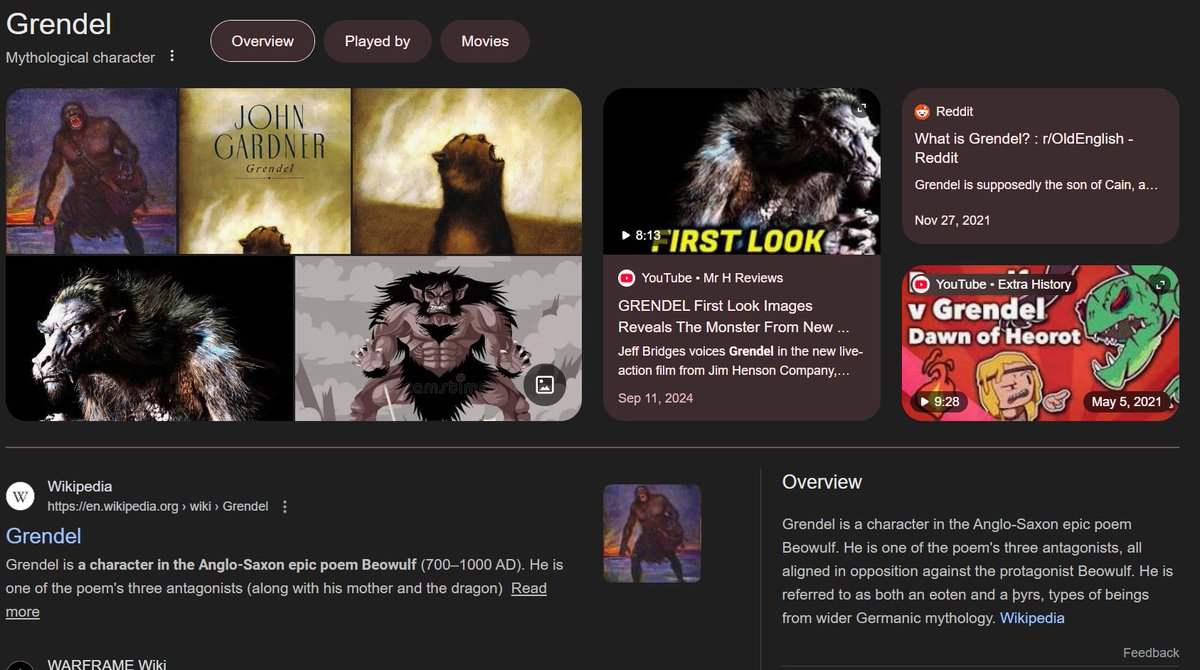Viewport: 1200px width, 670px height.
Task: Open the Movies tab
Action: click(x=485, y=41)
